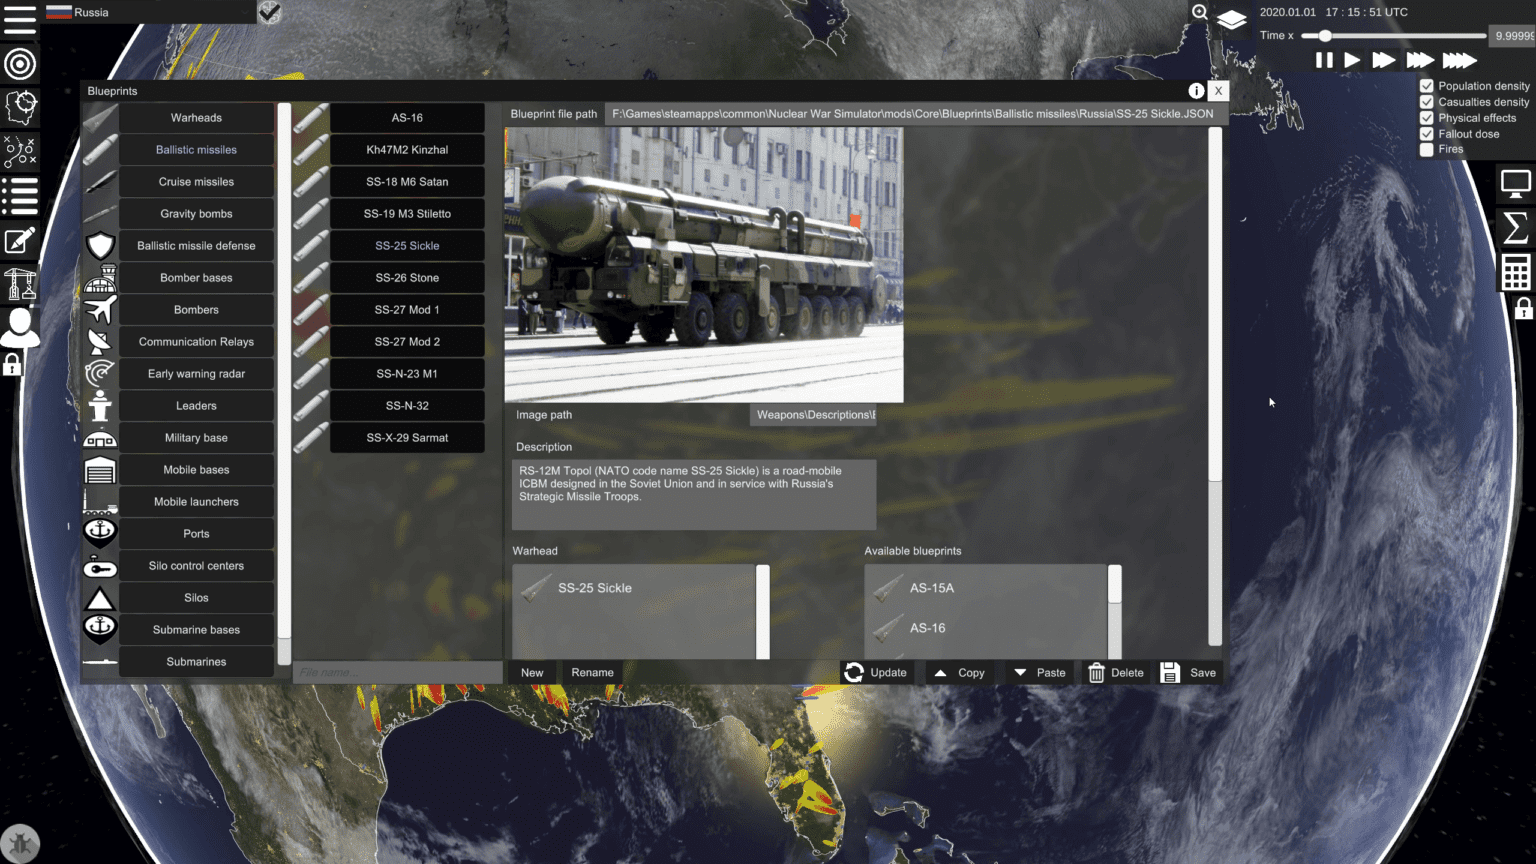Open the statistics sigma panel

[1516, 228]
